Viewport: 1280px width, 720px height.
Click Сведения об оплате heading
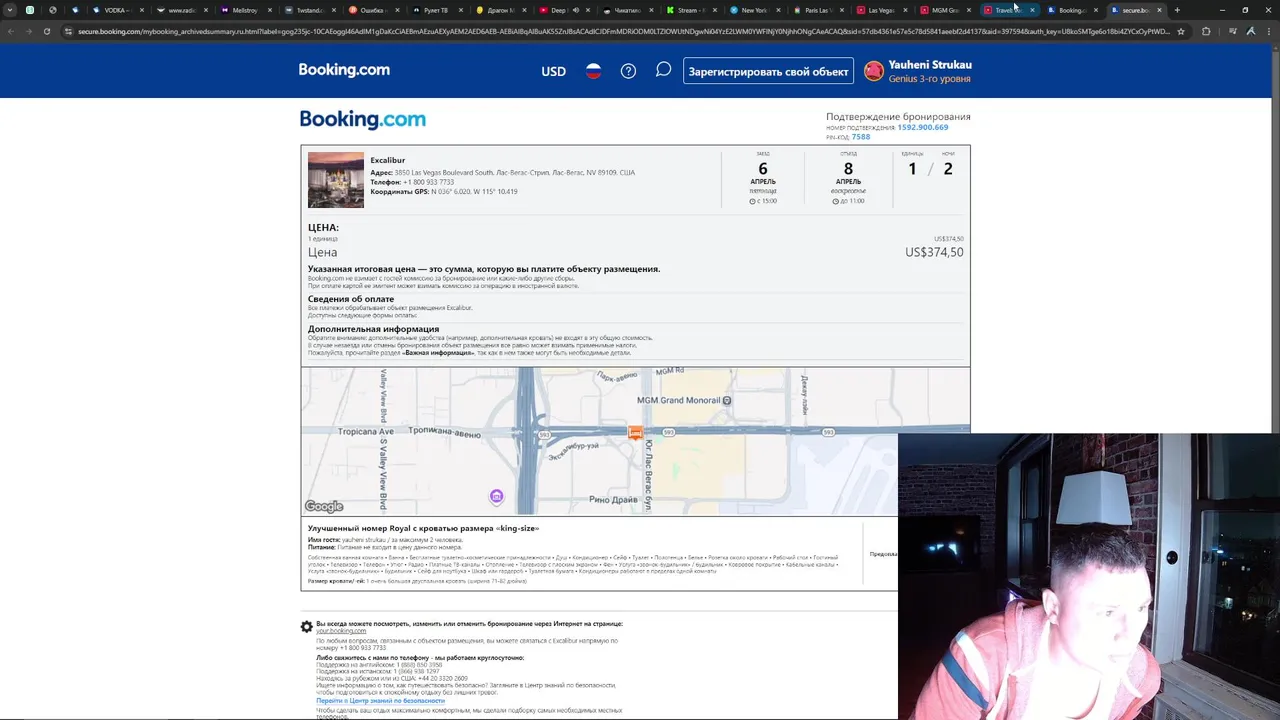tap(351, 299)
